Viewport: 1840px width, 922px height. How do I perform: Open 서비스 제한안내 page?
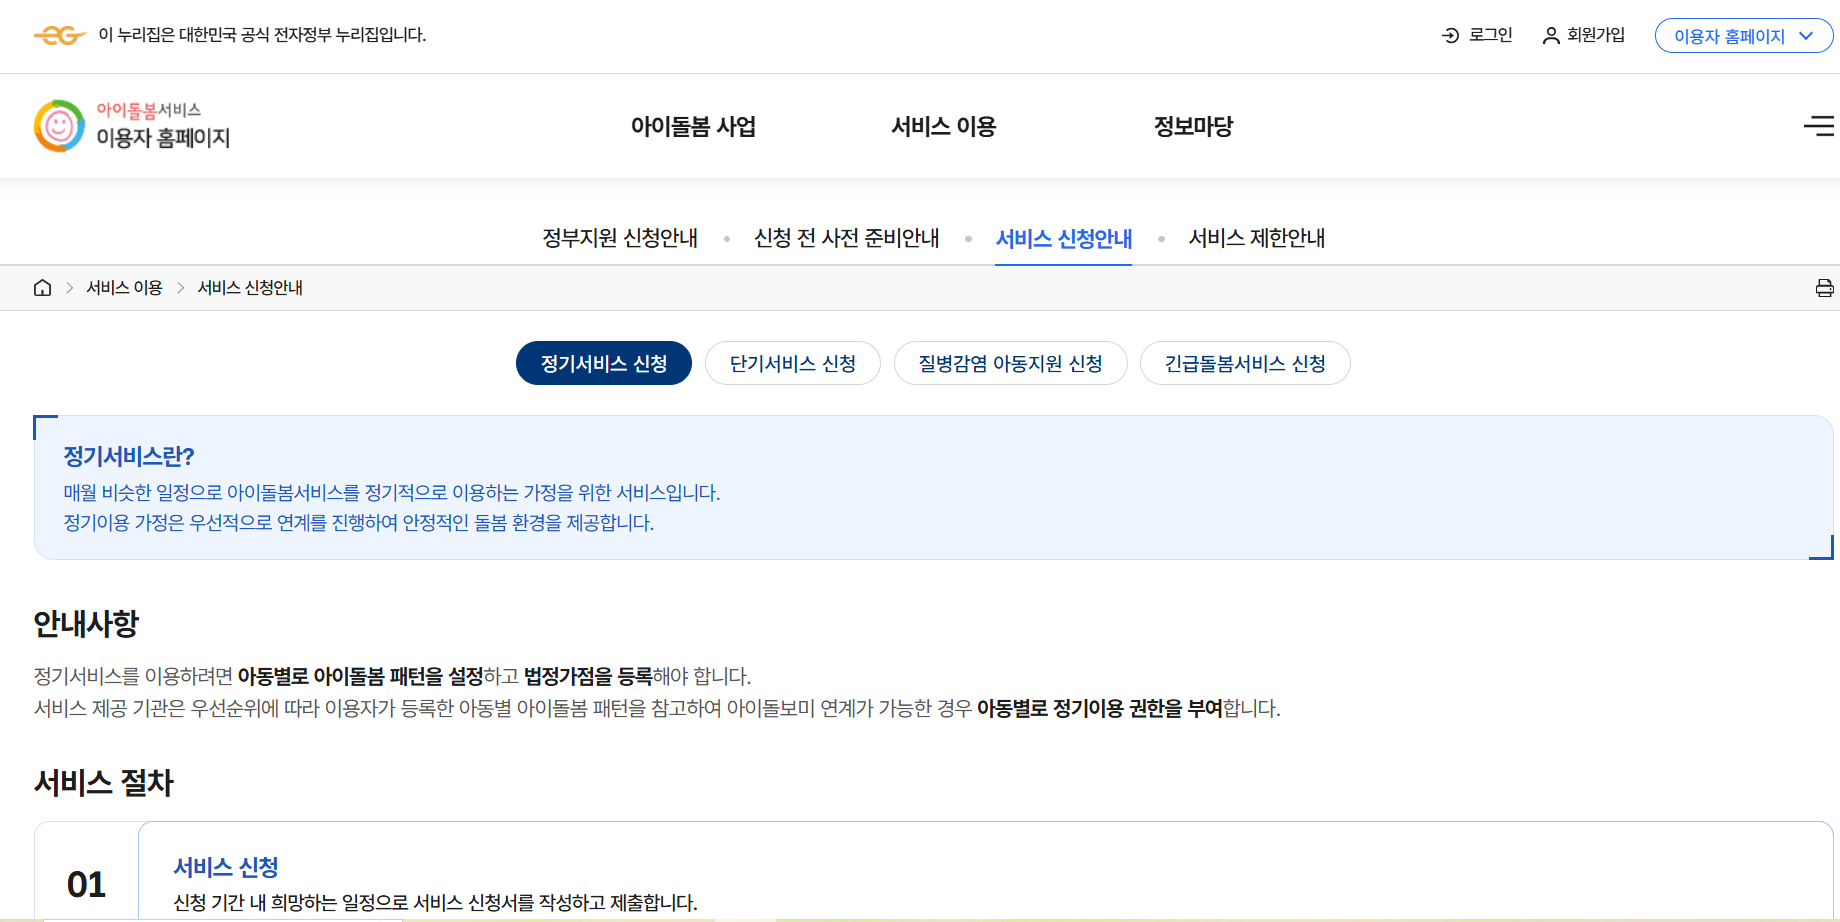tap(1256, 238)
